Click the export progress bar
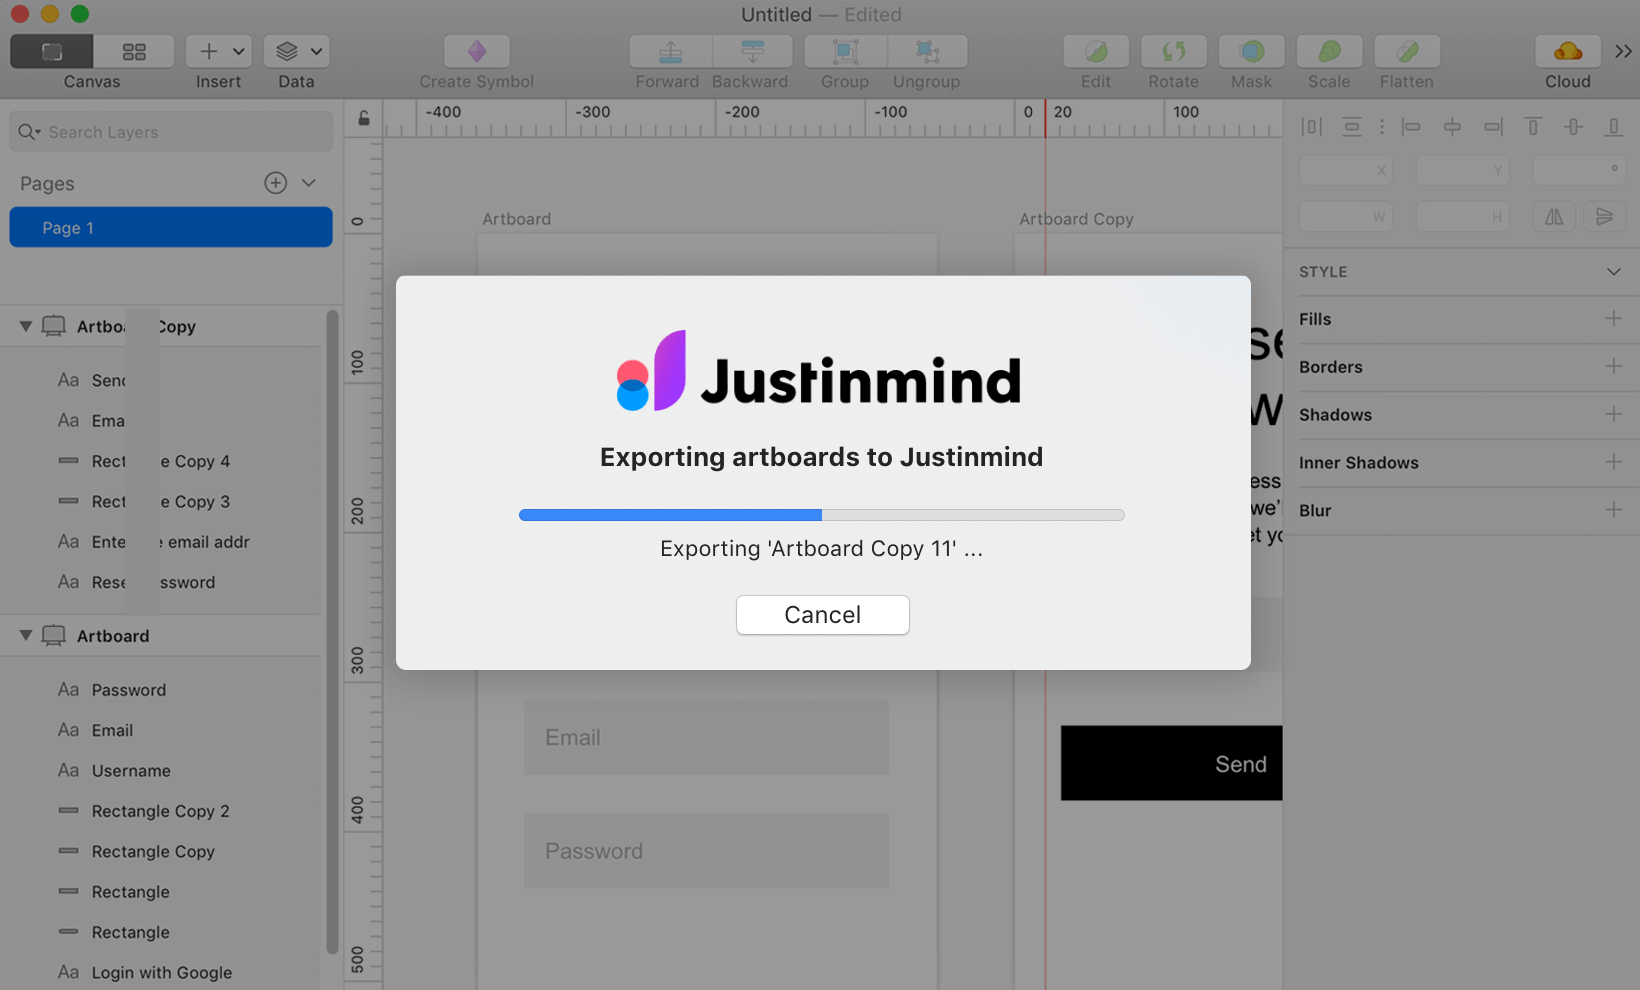The height and width of the screenshot is (990, 1640). 822,515
